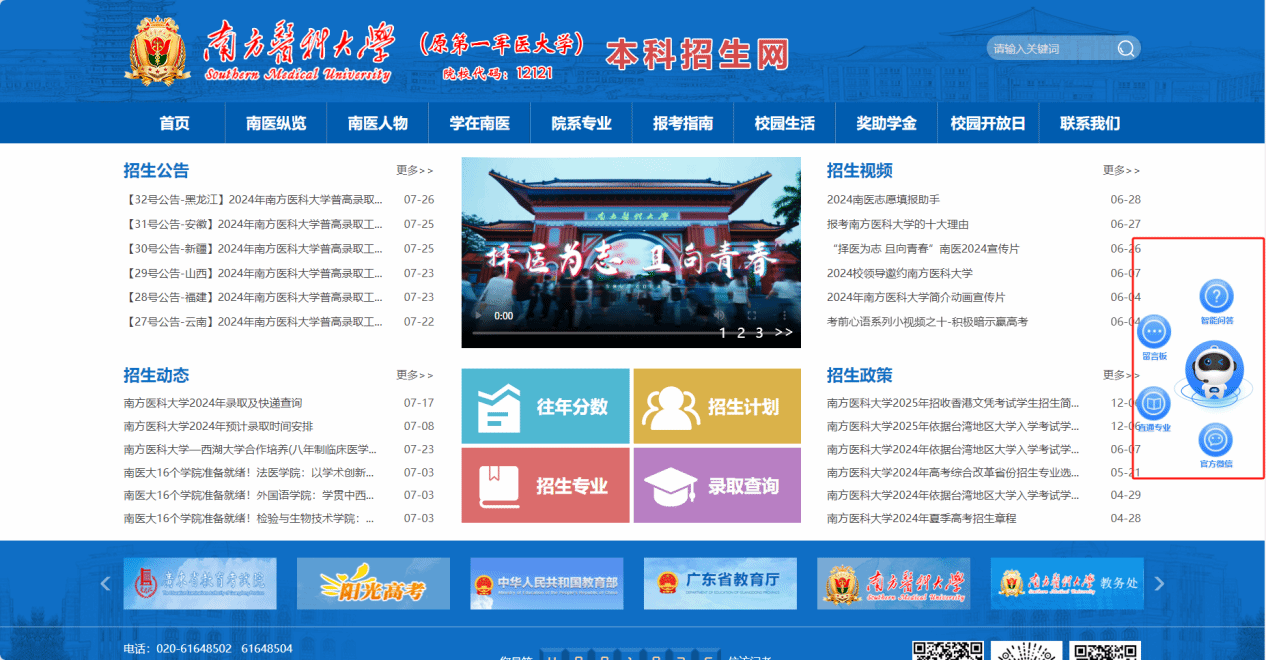The image size is (1266, 660).
Task: Click the 本科招生网 site title
Action: pos(697,54)
